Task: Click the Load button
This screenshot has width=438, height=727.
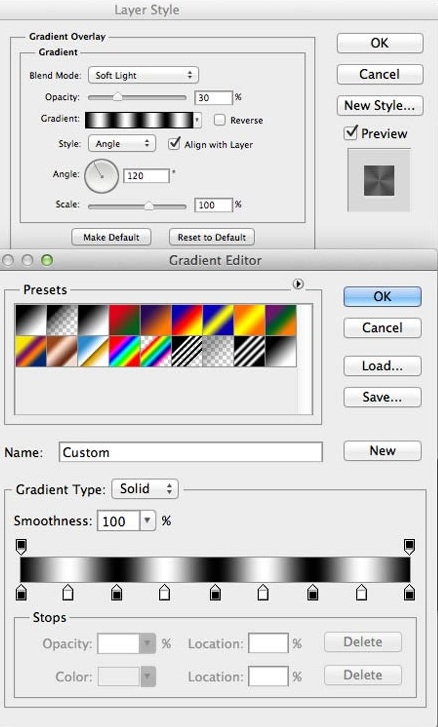Action: coord(382,366)
